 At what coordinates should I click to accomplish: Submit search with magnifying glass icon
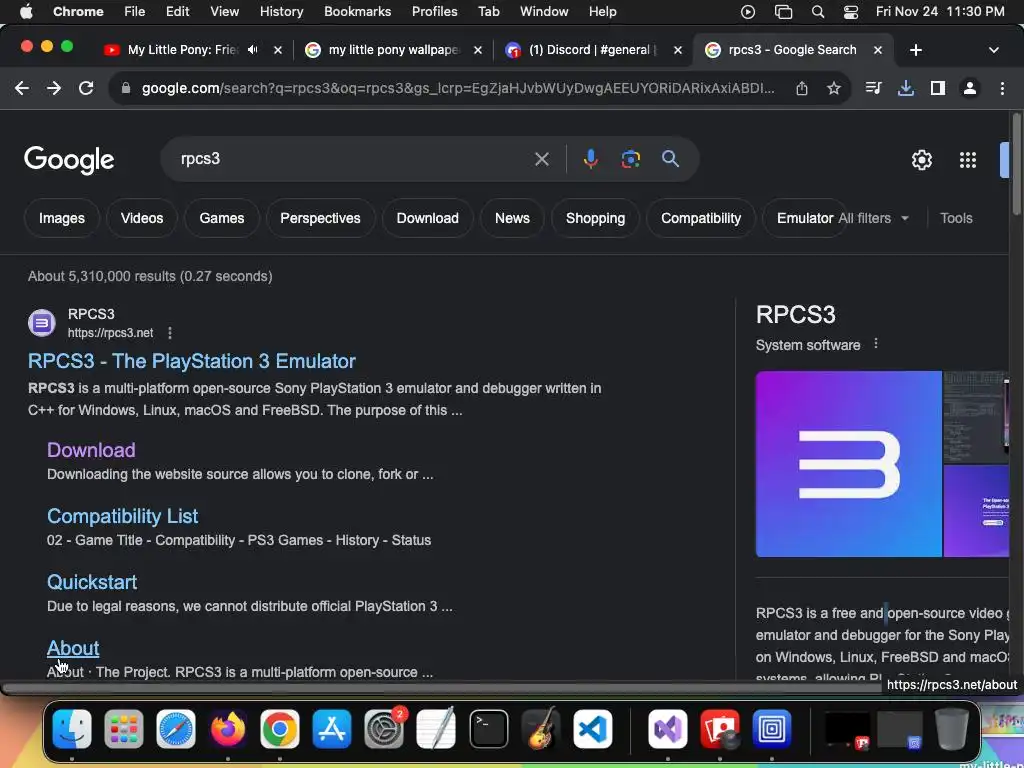pyautogui.click(x=670, y=159)
